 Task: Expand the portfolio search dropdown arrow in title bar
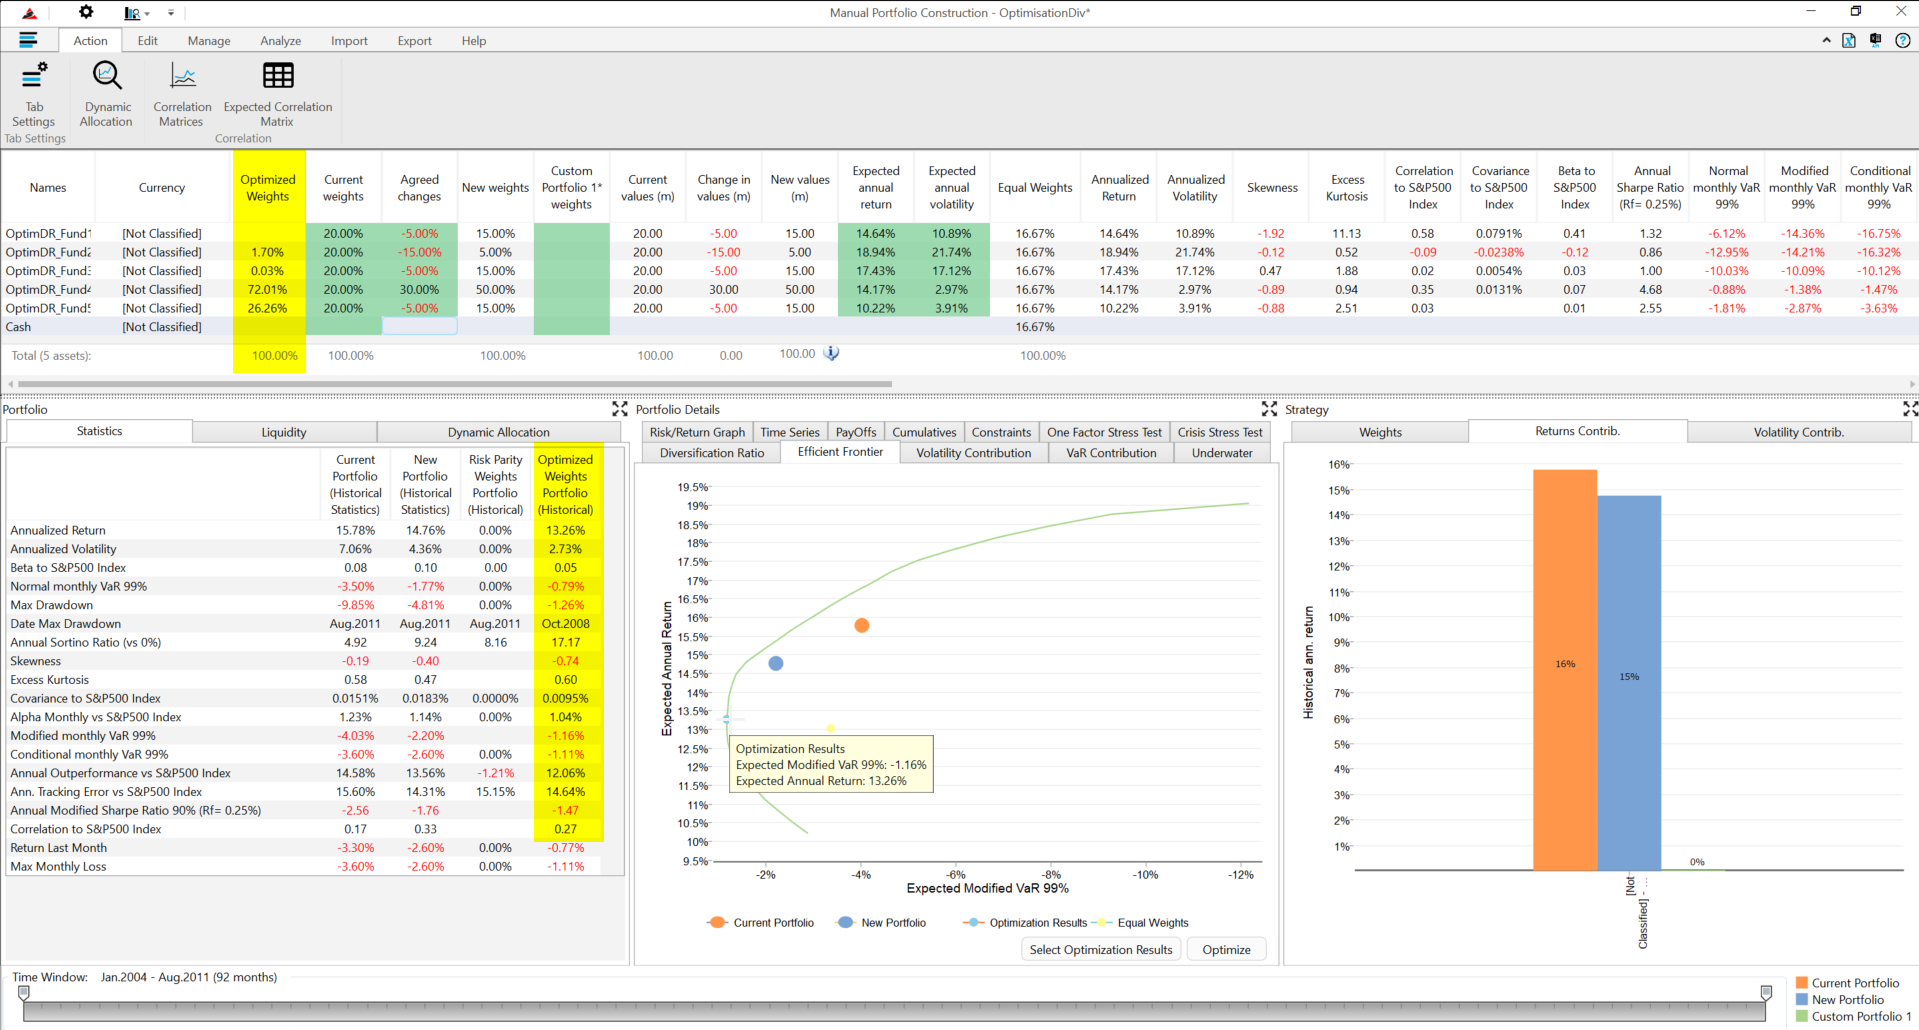click(147, 14)
